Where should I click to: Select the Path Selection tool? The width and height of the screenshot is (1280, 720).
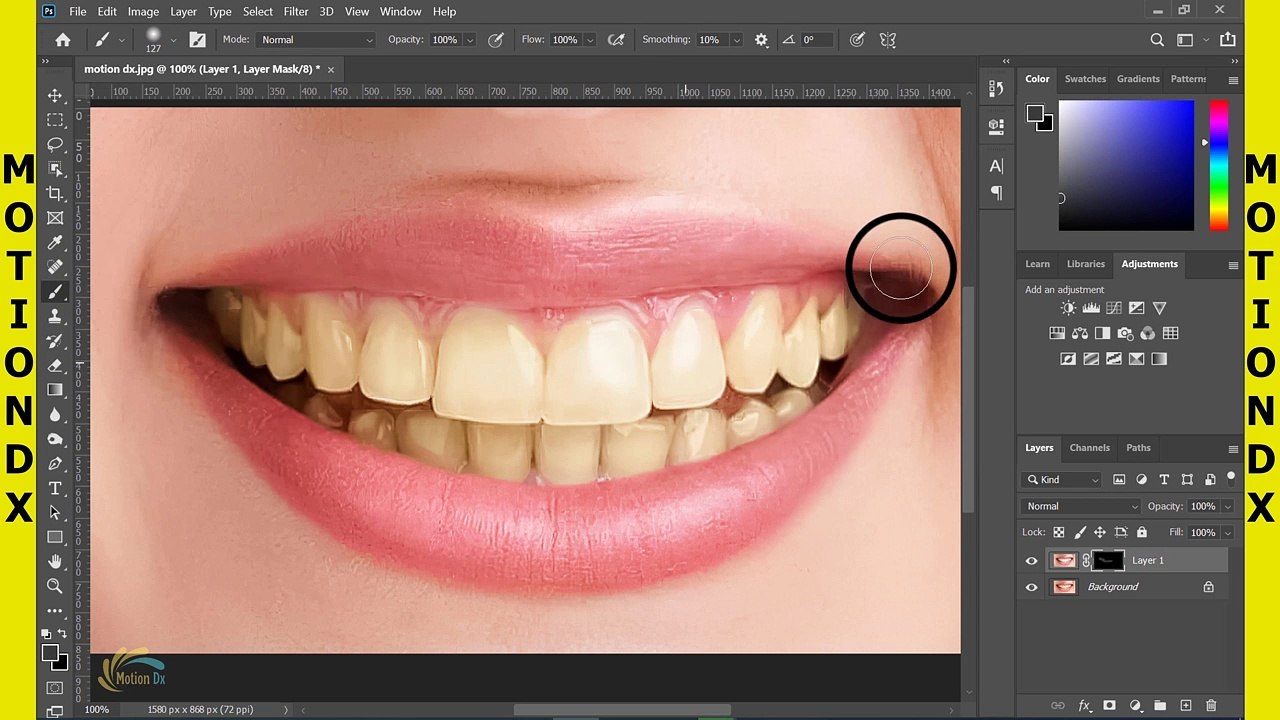(55, 512)
